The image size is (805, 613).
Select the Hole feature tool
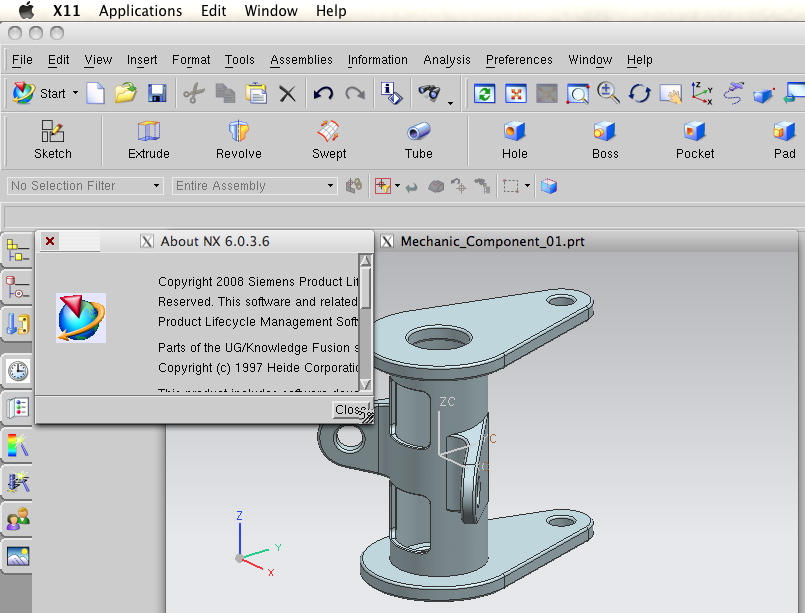tap(514, 139)
